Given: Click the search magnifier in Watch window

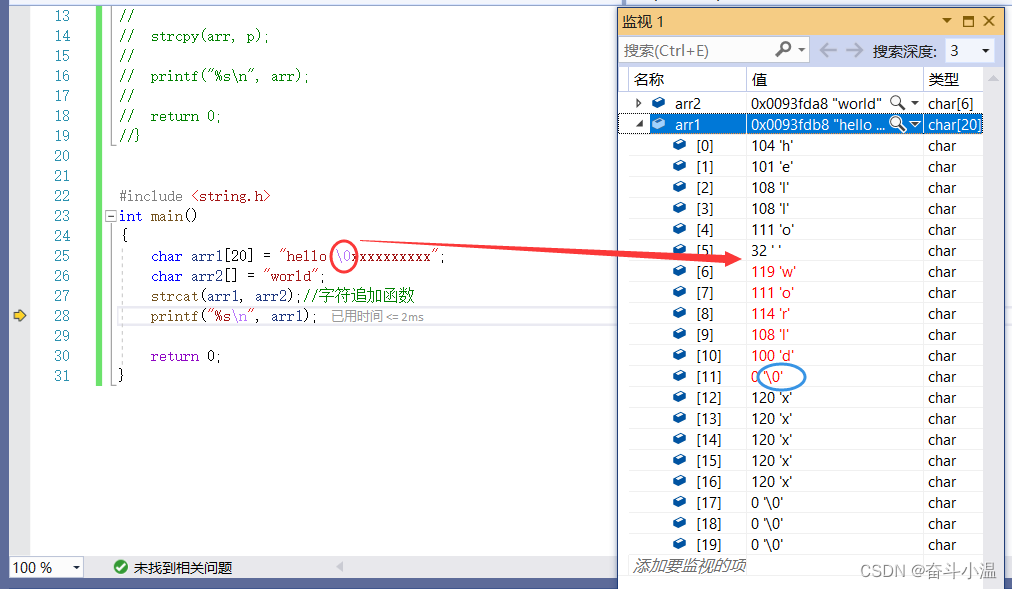Looking at the screenshot, I should [x=783, y=50].
